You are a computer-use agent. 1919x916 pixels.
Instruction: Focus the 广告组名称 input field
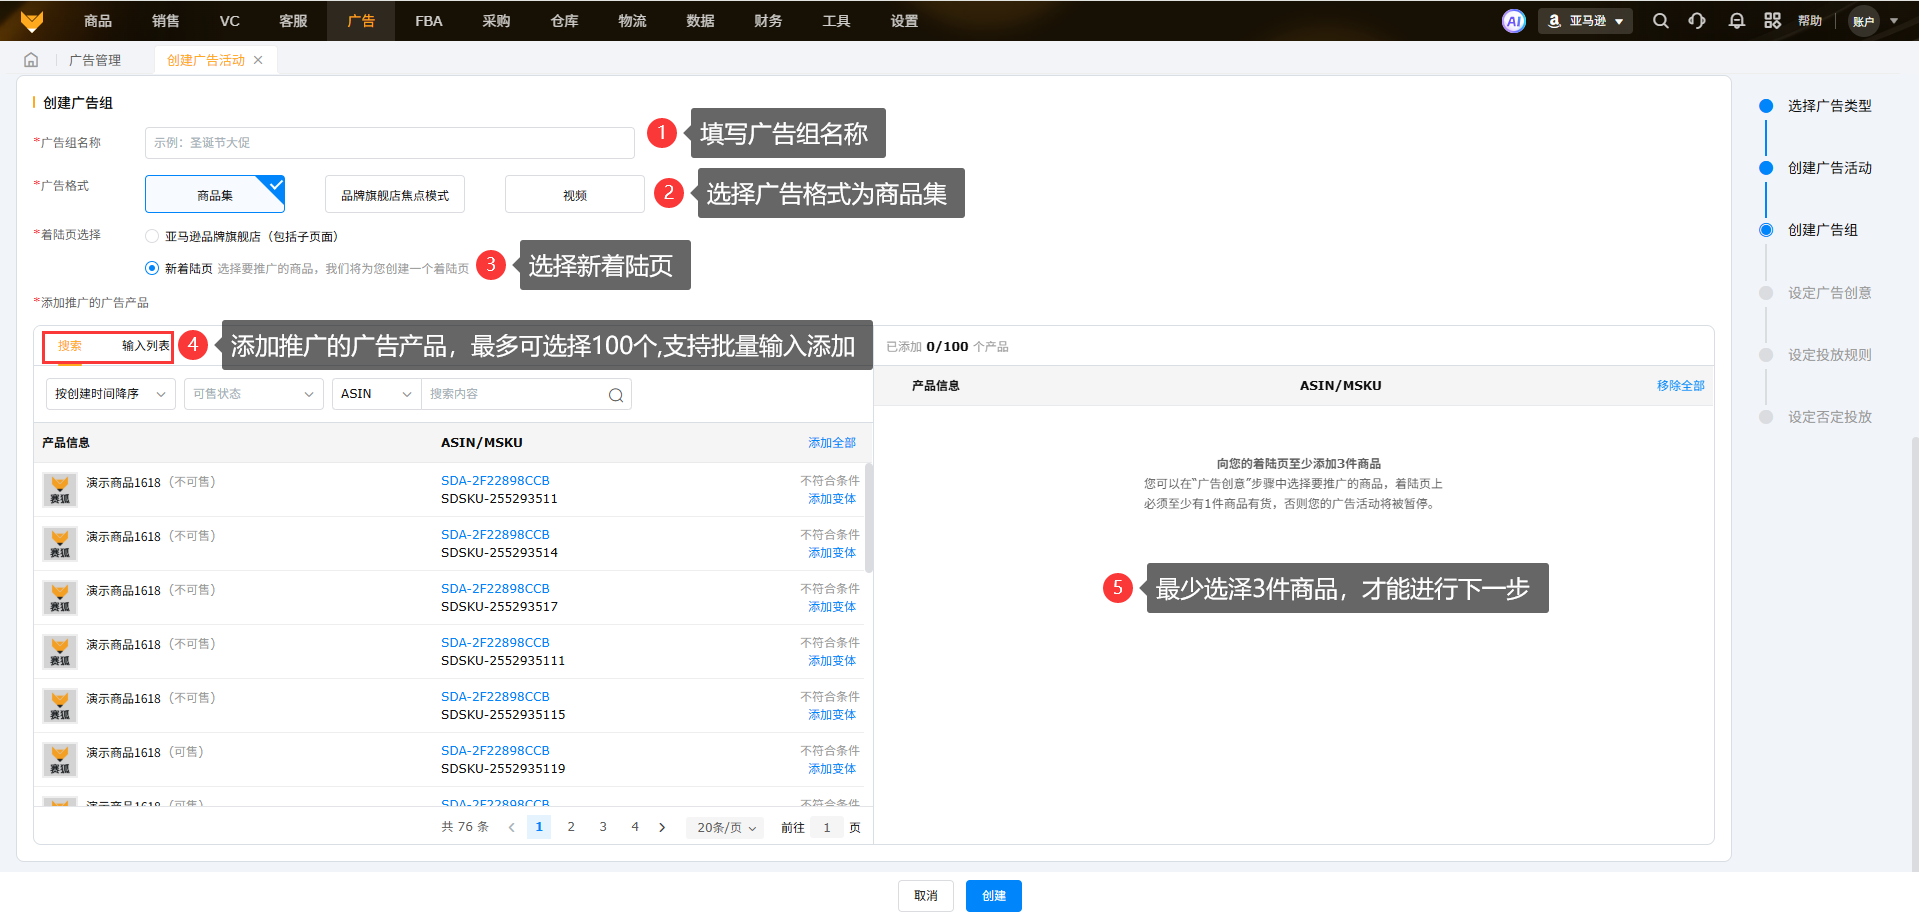click(x=389, y=143)
